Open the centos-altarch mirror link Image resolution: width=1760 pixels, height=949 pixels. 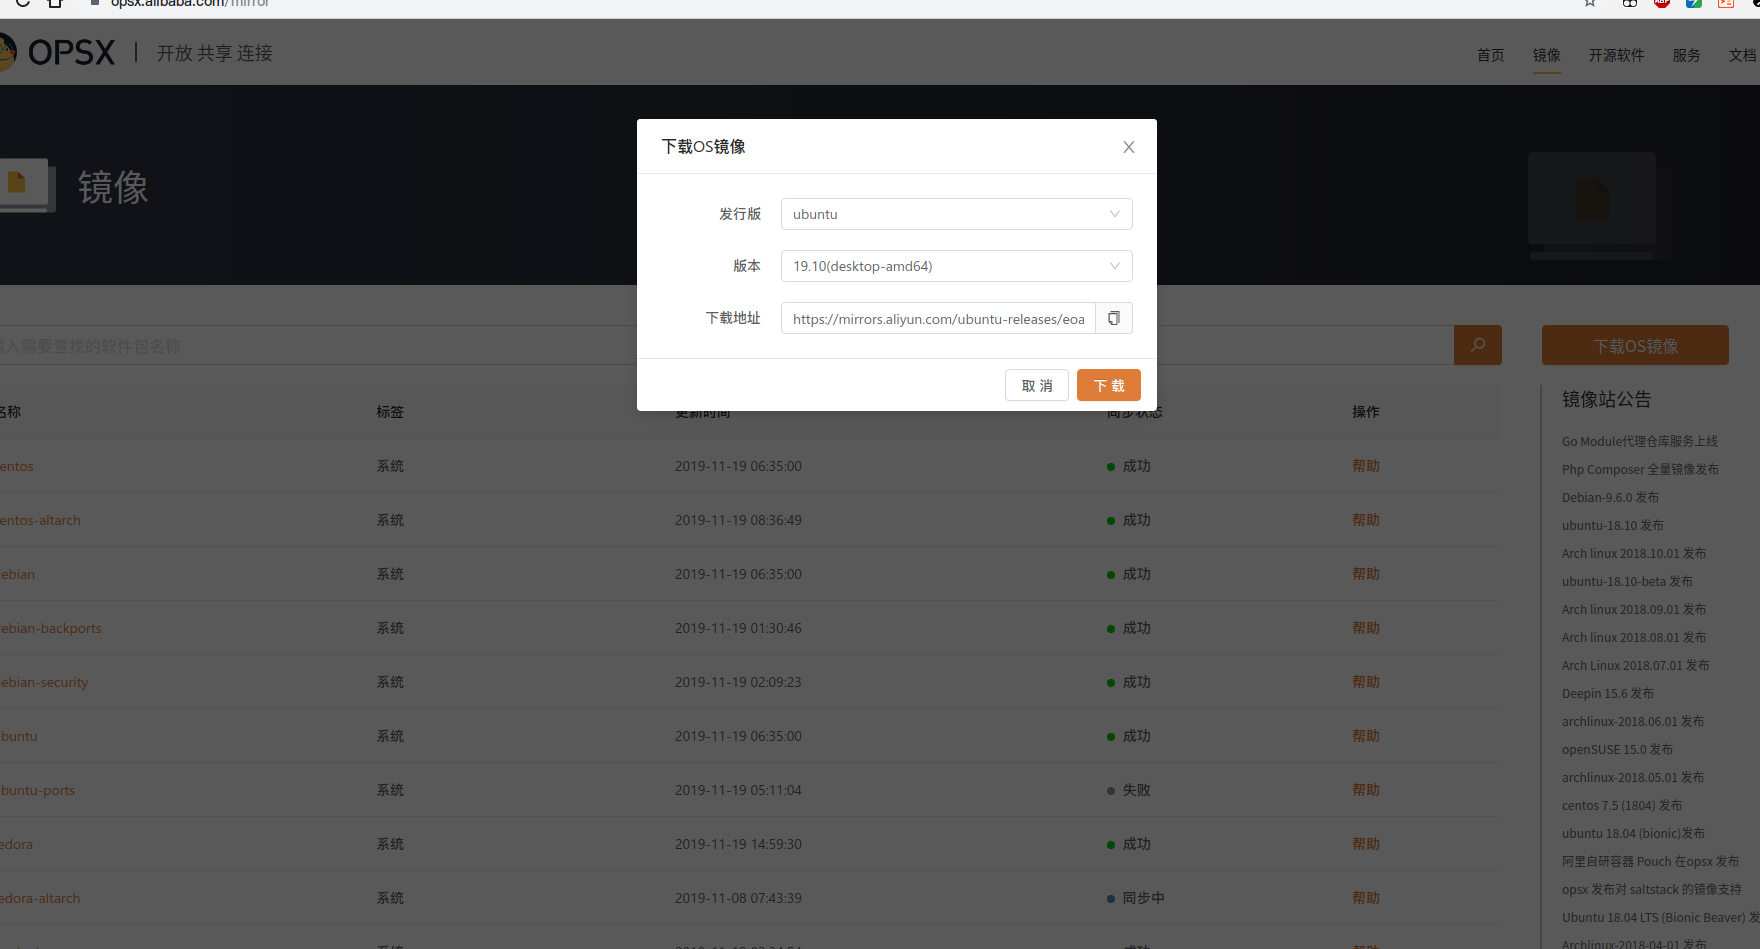pyautogui.click(x=40, y=520)
